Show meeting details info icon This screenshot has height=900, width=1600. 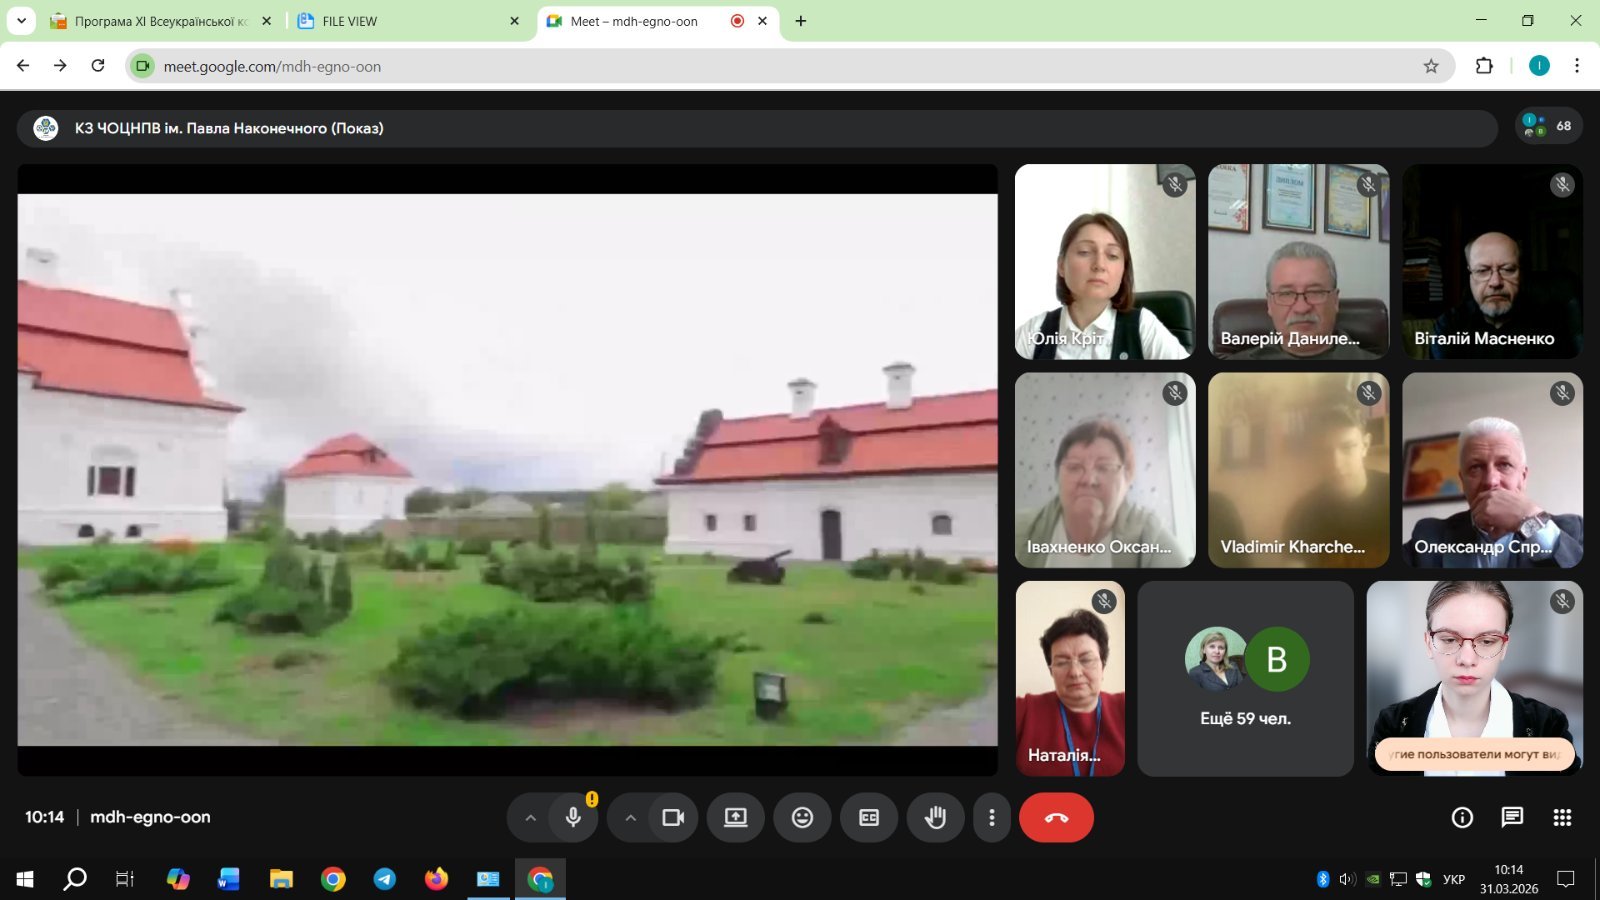(x=1462, y=818)
